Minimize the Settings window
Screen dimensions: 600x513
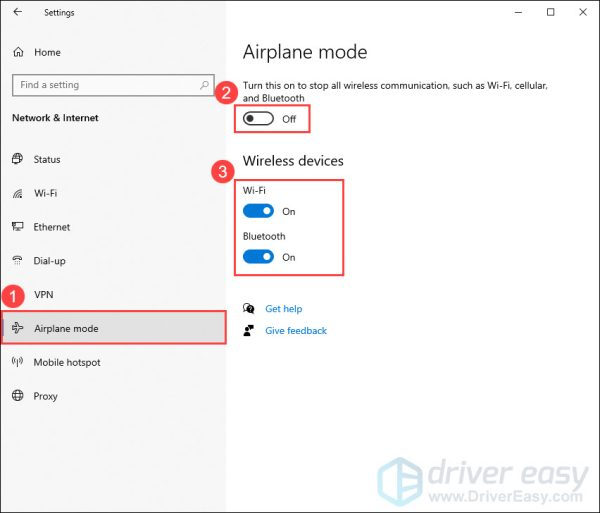pos(518,12)
